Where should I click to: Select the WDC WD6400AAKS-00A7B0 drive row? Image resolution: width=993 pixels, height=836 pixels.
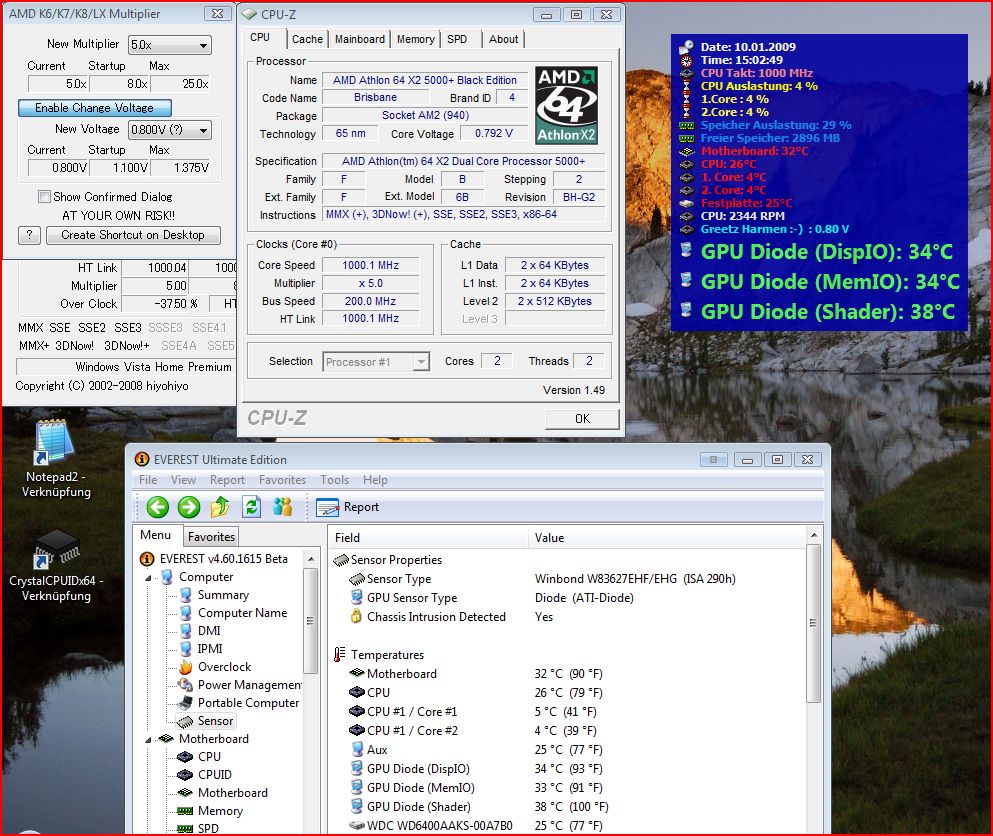(568, 826)
